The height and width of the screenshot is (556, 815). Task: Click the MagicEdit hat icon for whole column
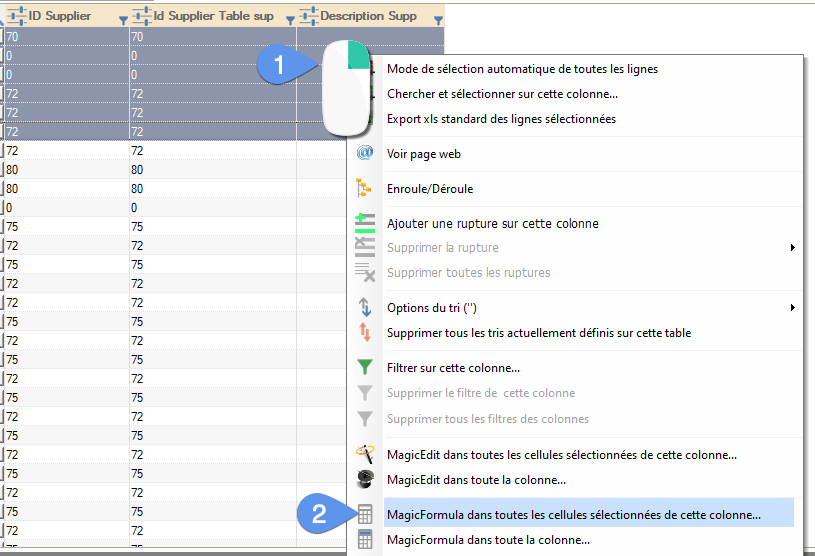click(x=365, y=480)
